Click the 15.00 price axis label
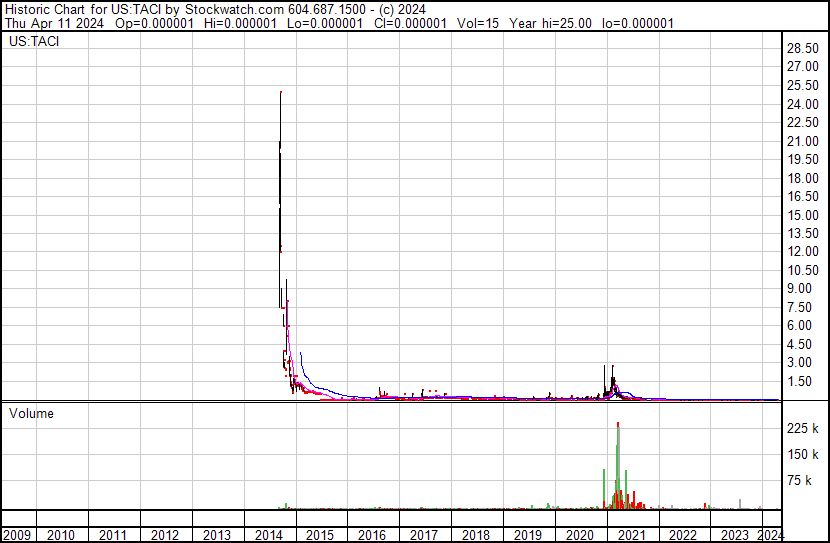The width and height of the screenshot is (830, 543). [x=803, y=215]
